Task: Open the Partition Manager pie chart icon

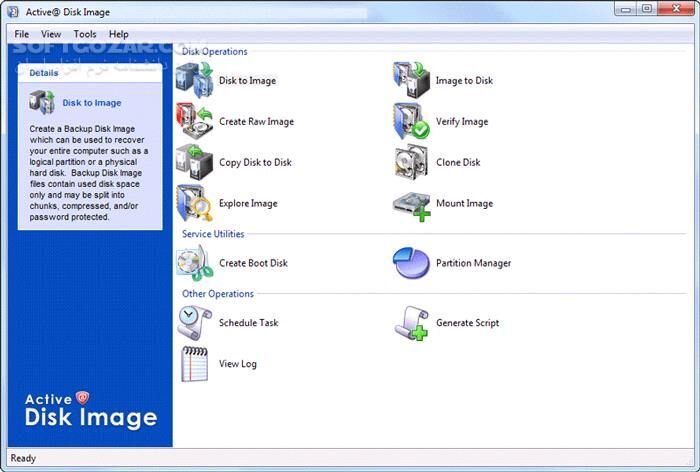Action: coord(411,263)
